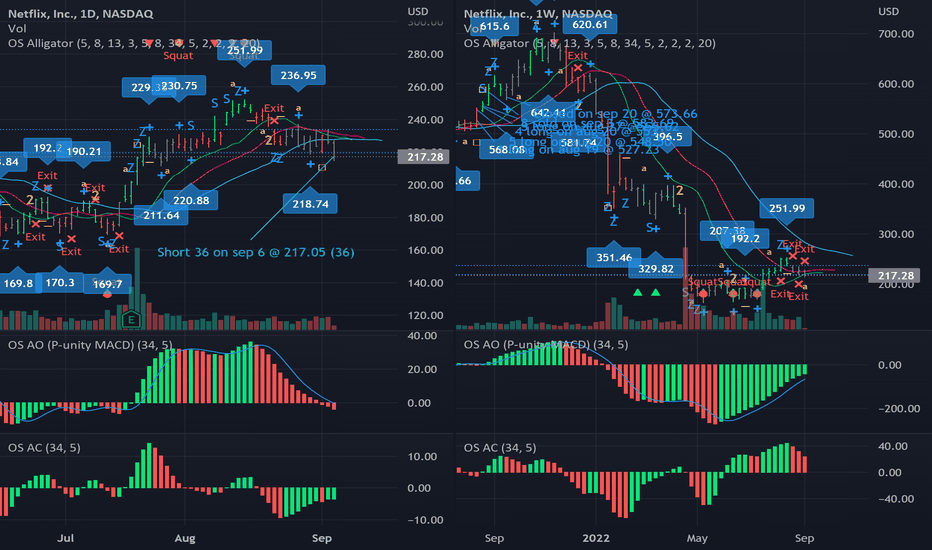Click the 2022 date on weekly time axis

[596, 538]
